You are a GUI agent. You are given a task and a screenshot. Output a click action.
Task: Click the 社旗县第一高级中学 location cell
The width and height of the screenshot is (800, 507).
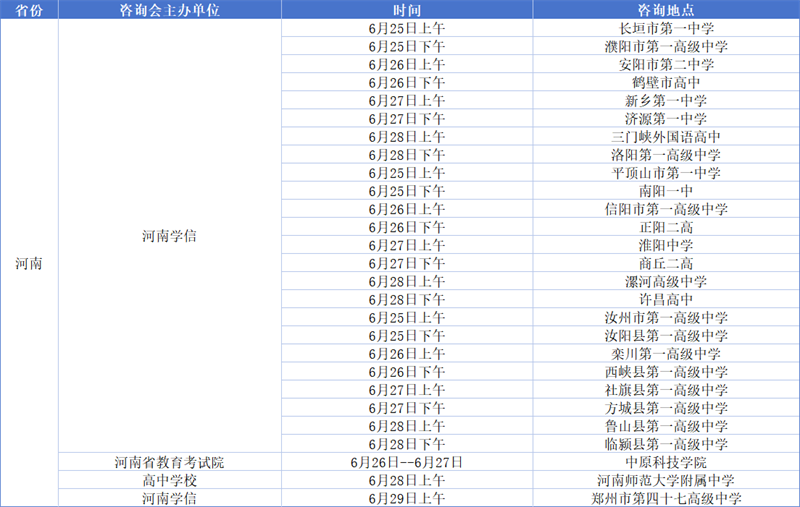[x=666, y=390]
